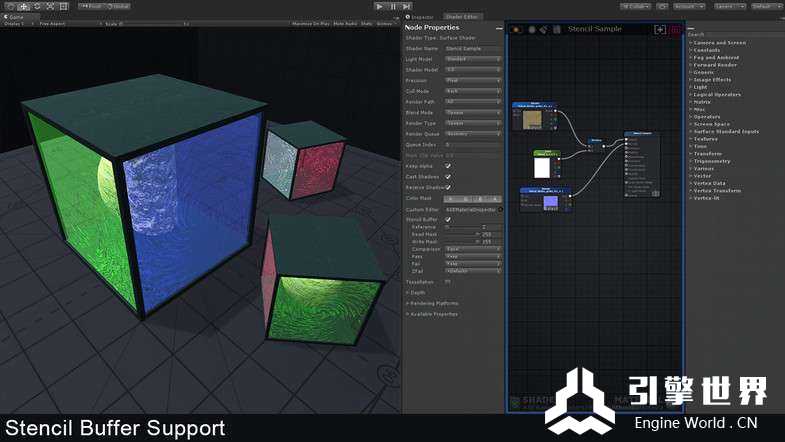Toggle the Stencil Buffer checkbox
Screen dimensions: 785x442
pyautogui.click(x=448, y=219)
